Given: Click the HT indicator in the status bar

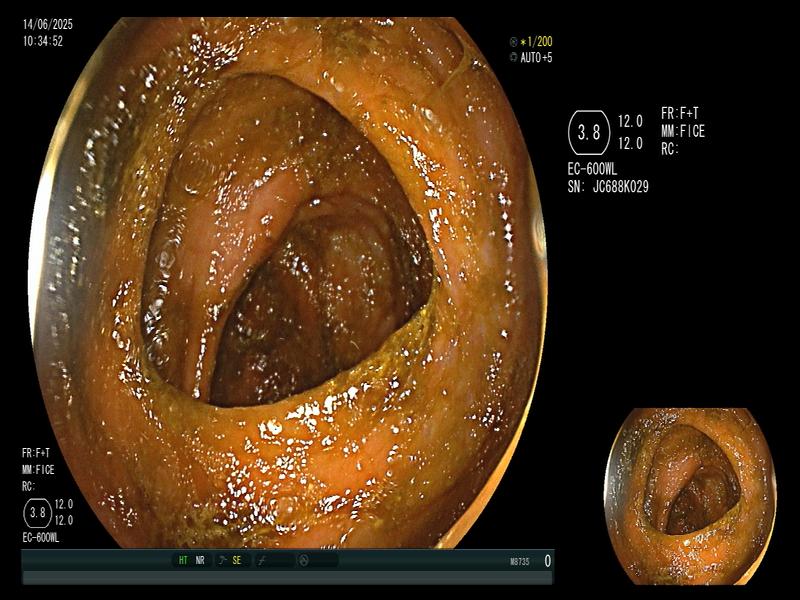Looking at the screenshot, I should pos(183,560).
